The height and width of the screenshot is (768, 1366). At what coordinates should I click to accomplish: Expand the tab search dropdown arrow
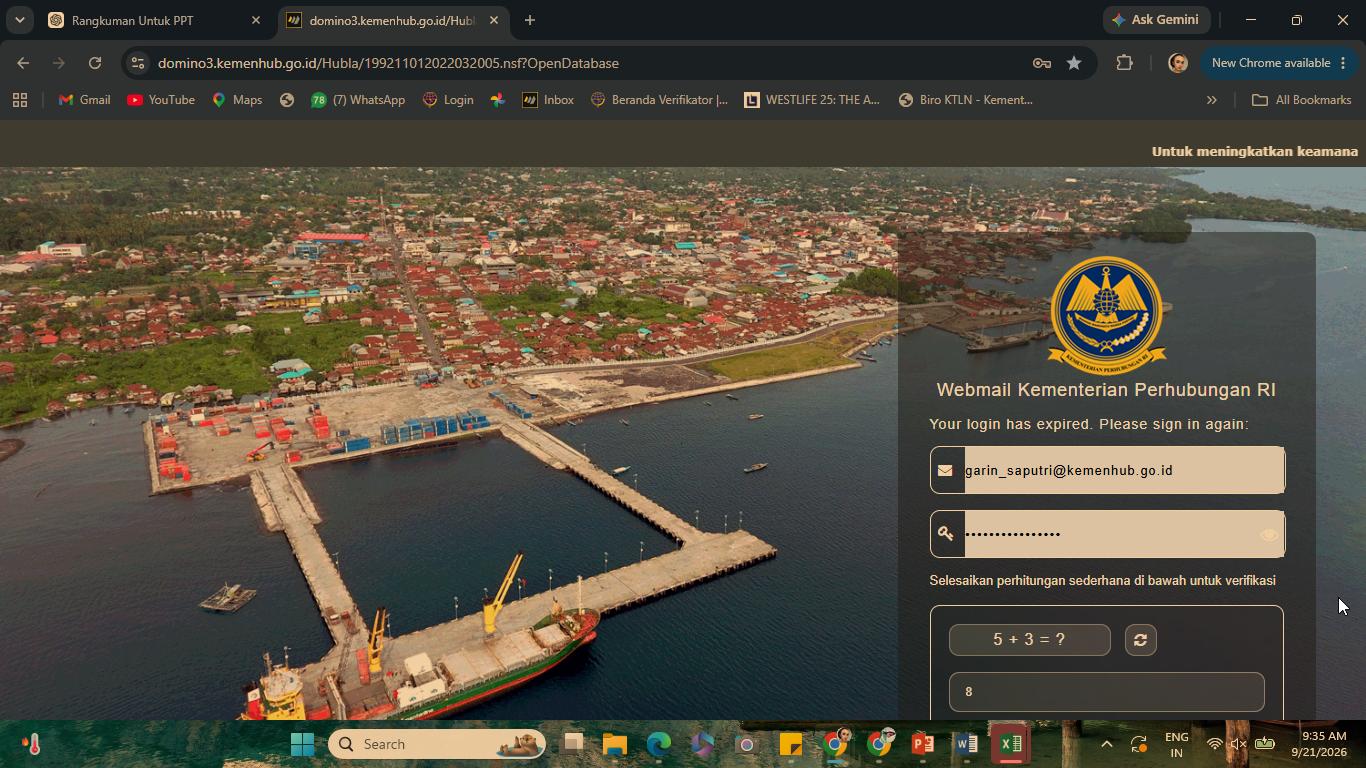tap(19, 20)
